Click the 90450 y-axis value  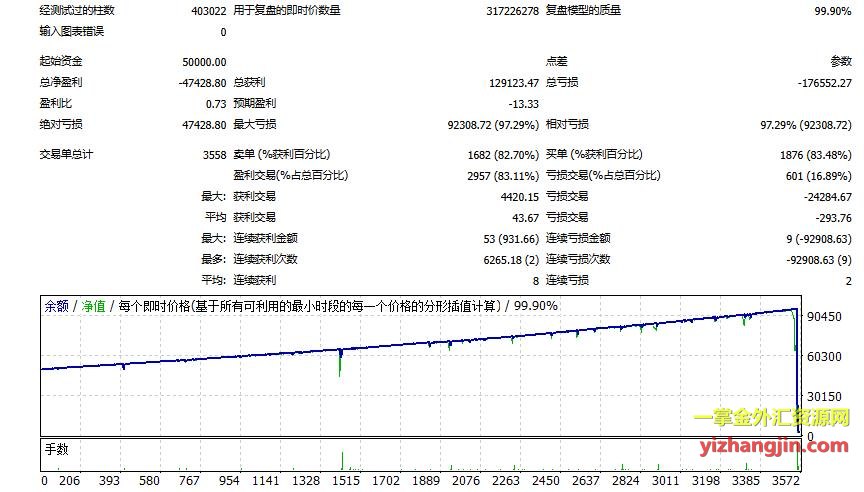[x=827, y=315]
